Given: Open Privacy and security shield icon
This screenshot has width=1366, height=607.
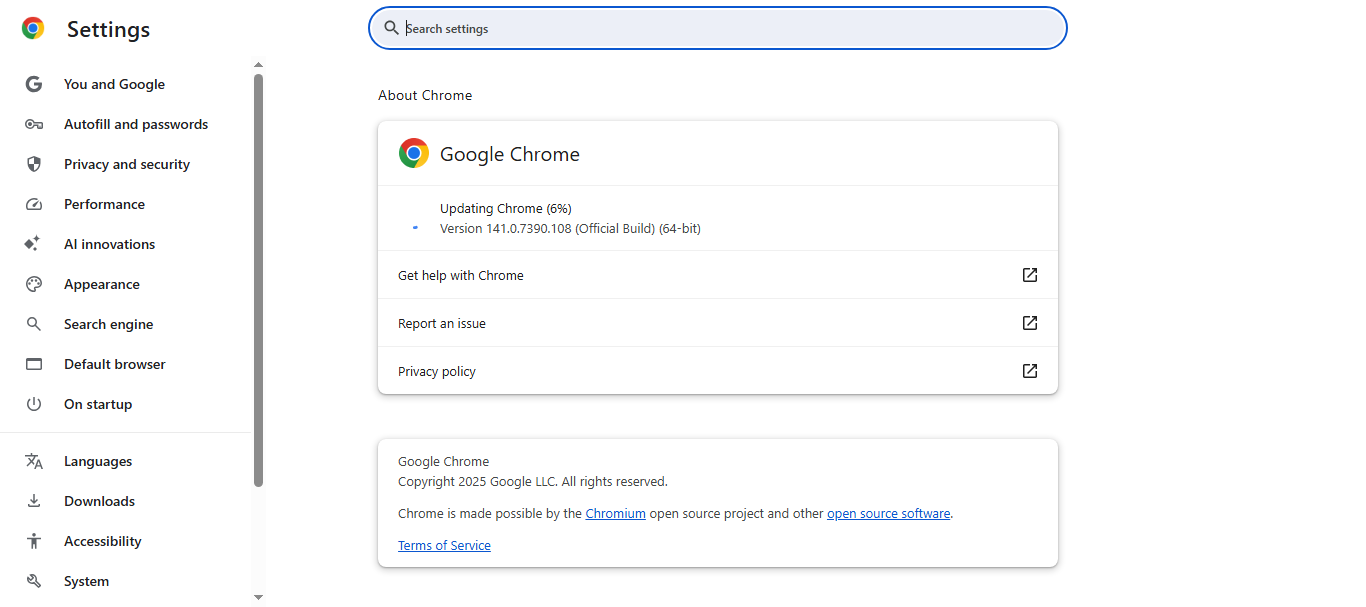Looking at the screenshot, I should [x=35, y=164].
